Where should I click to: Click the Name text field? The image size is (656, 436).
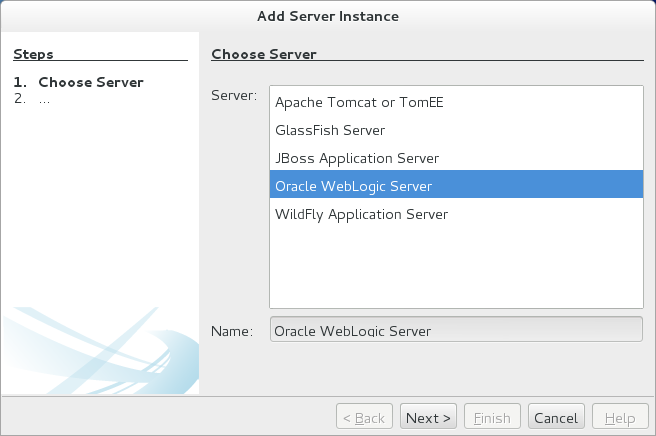point(455,330)
